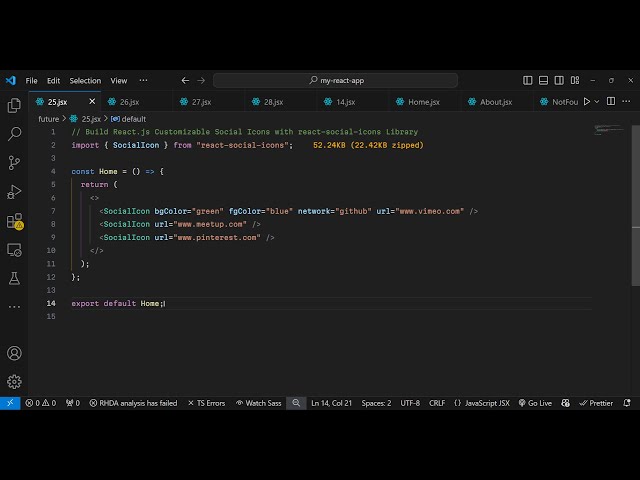Viewport: 640px width, 480px height.
Task: Open the Run and Debug view
Action: coord(14,191)
